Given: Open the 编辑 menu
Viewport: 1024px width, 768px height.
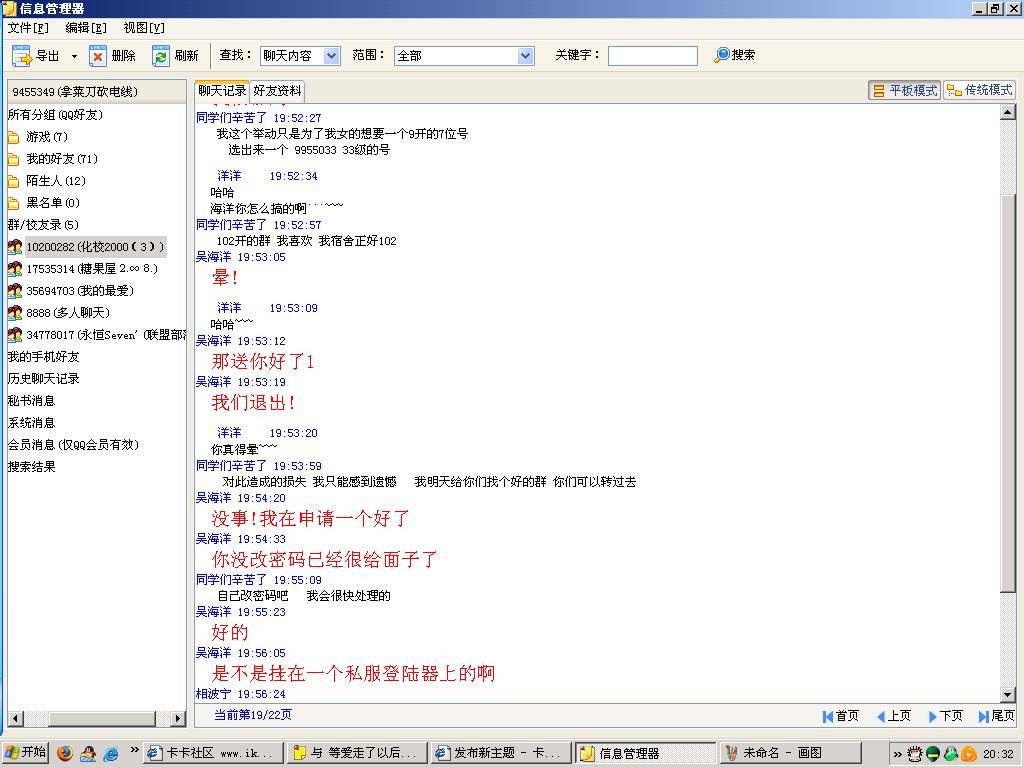Looking at the screenshot, I should [86, 27].
